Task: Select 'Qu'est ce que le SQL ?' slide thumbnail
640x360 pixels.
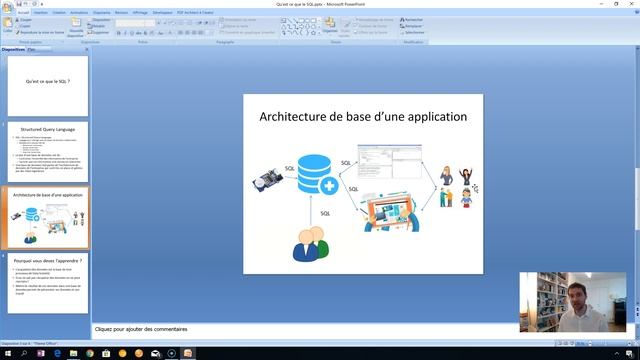Action: pyautogui.click(x=48, y=86)
